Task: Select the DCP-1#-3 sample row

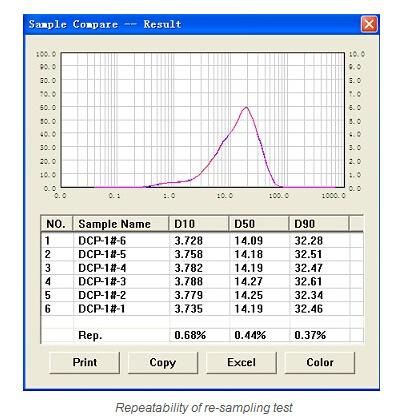Action: click(202, 282)
